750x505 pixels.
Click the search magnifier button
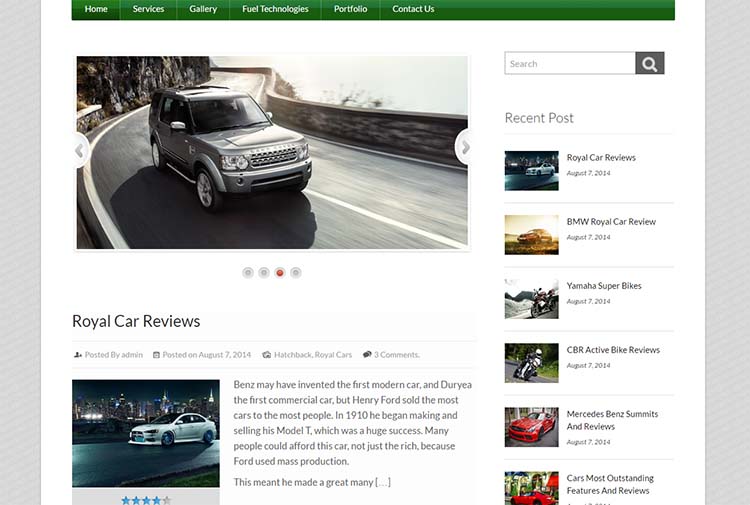tap(650, 63)
